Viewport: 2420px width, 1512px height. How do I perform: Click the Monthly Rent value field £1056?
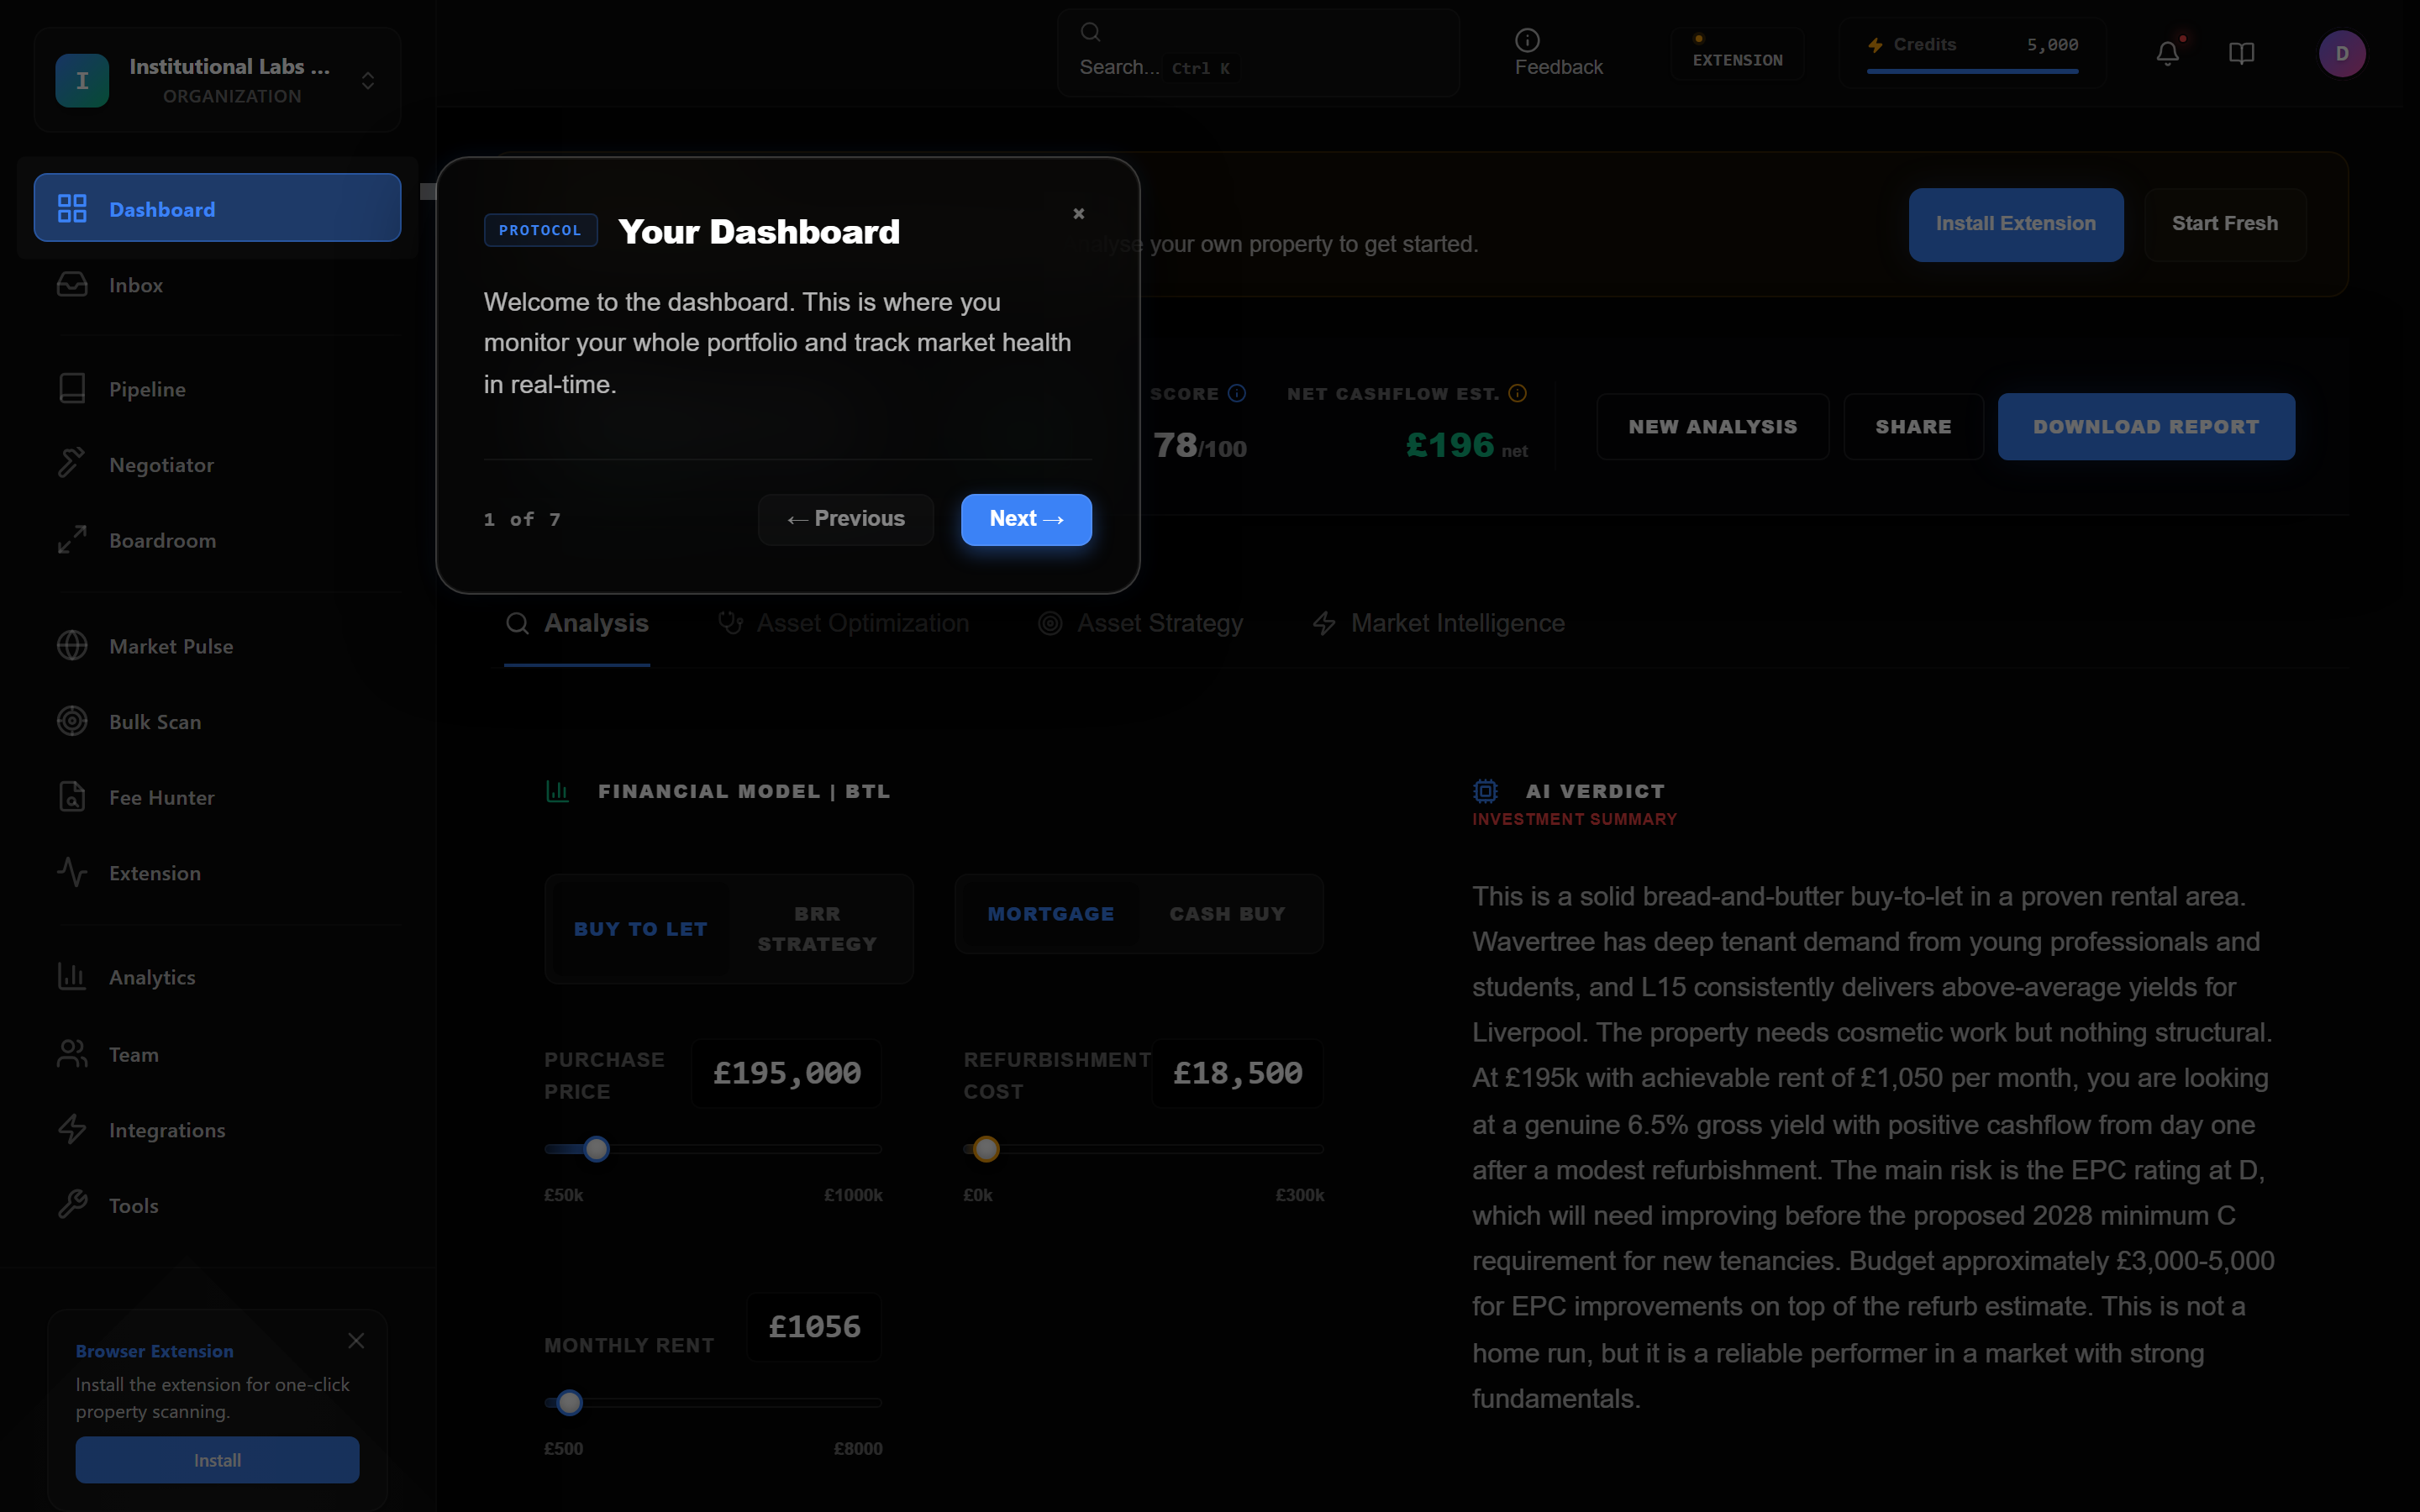click(815, 1328)
